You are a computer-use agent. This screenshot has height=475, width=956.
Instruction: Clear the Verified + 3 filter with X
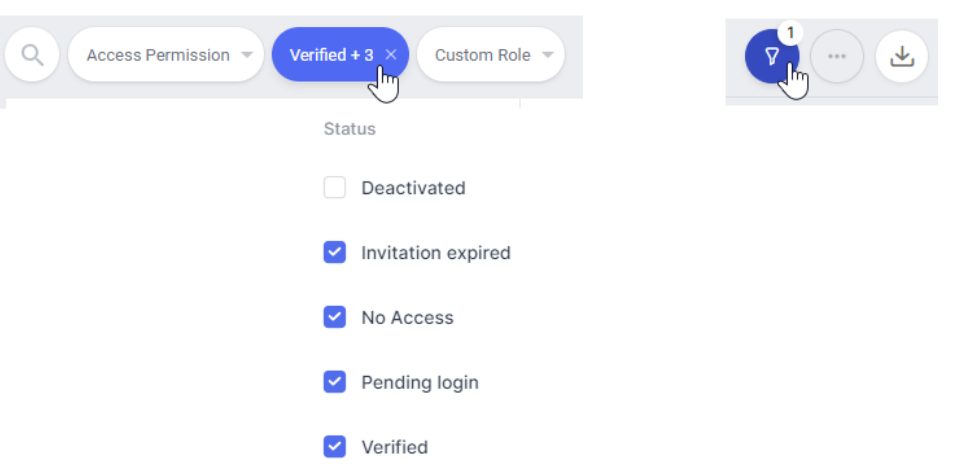coord(391,55)
